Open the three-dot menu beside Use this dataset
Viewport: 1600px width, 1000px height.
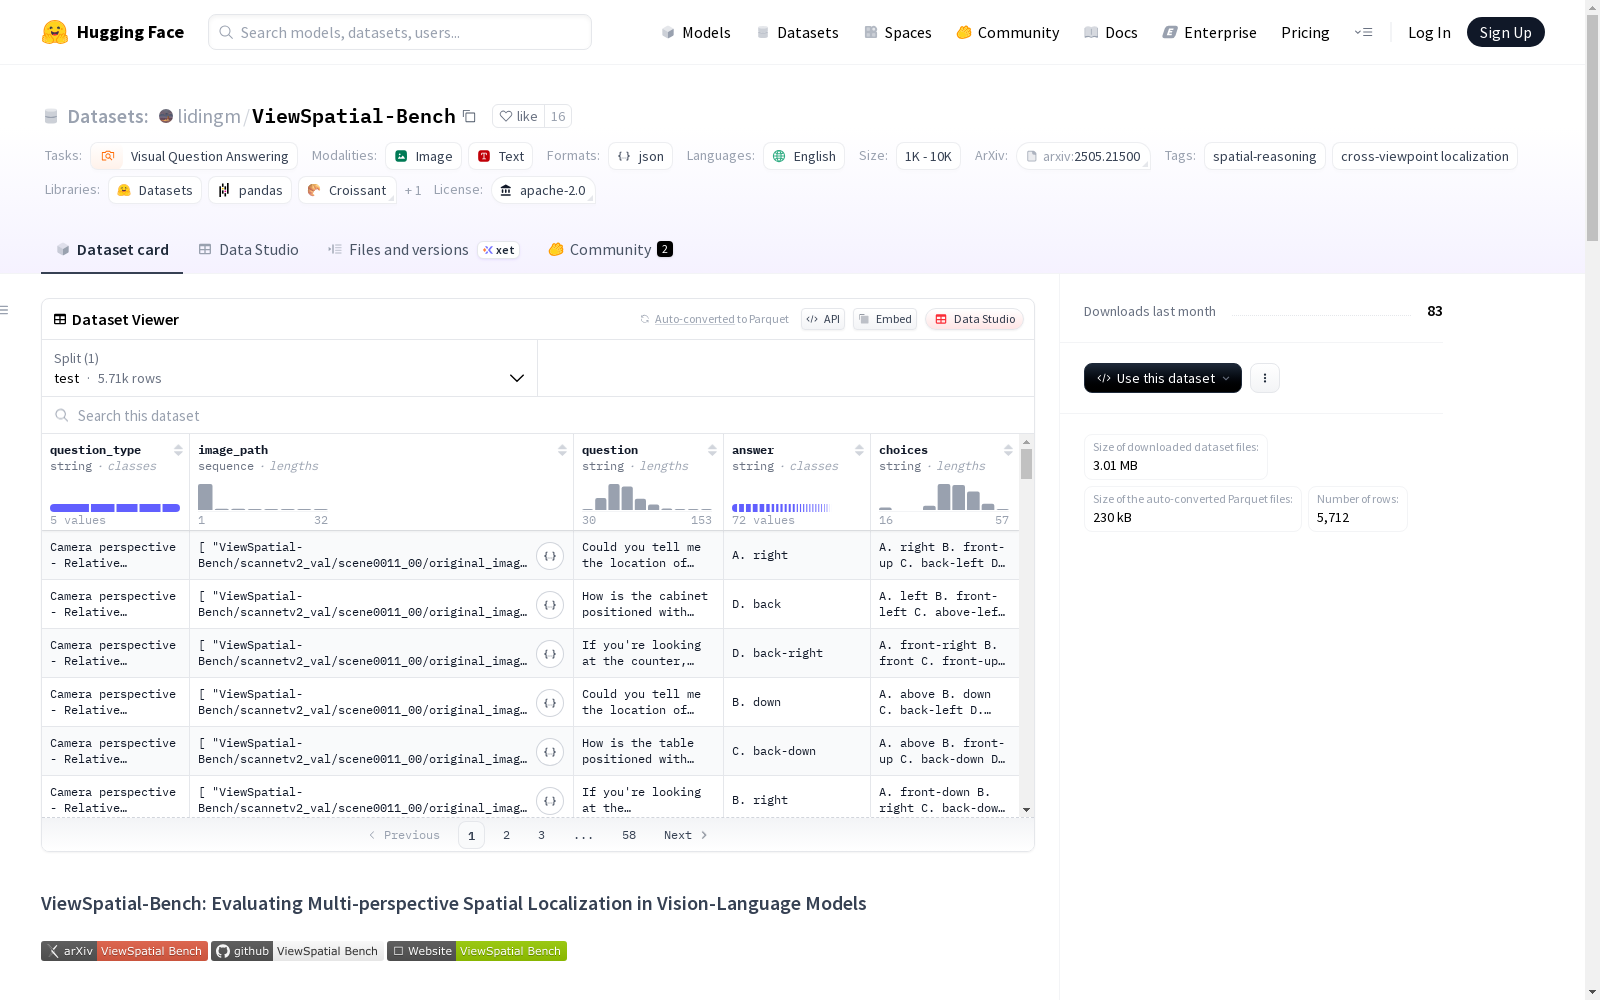tap(1265, 378)
